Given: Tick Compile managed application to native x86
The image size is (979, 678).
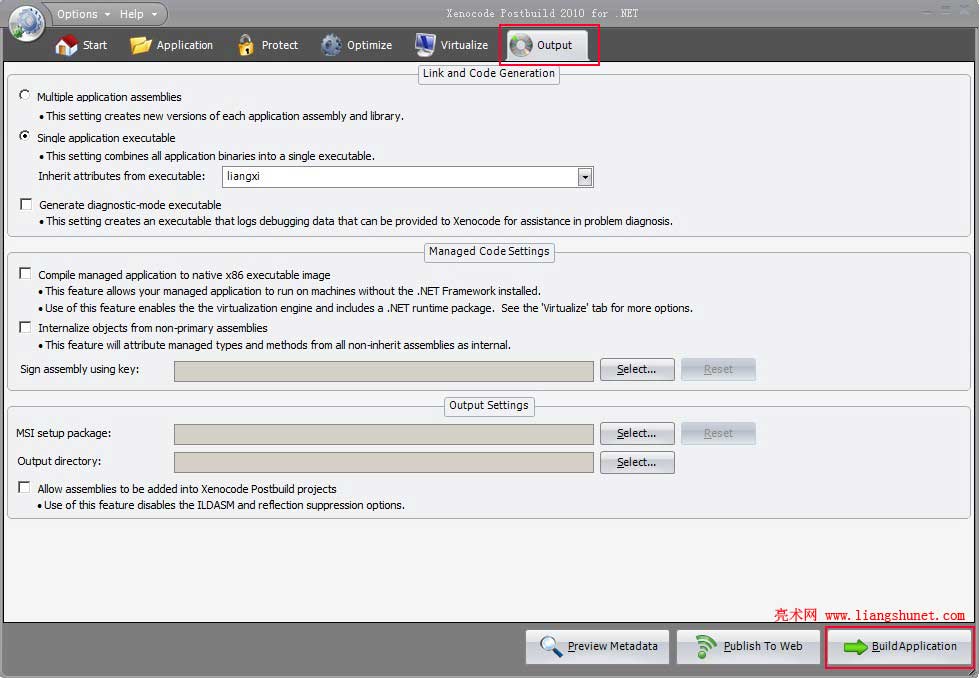Looking at the screenshot, I should 25,273.
